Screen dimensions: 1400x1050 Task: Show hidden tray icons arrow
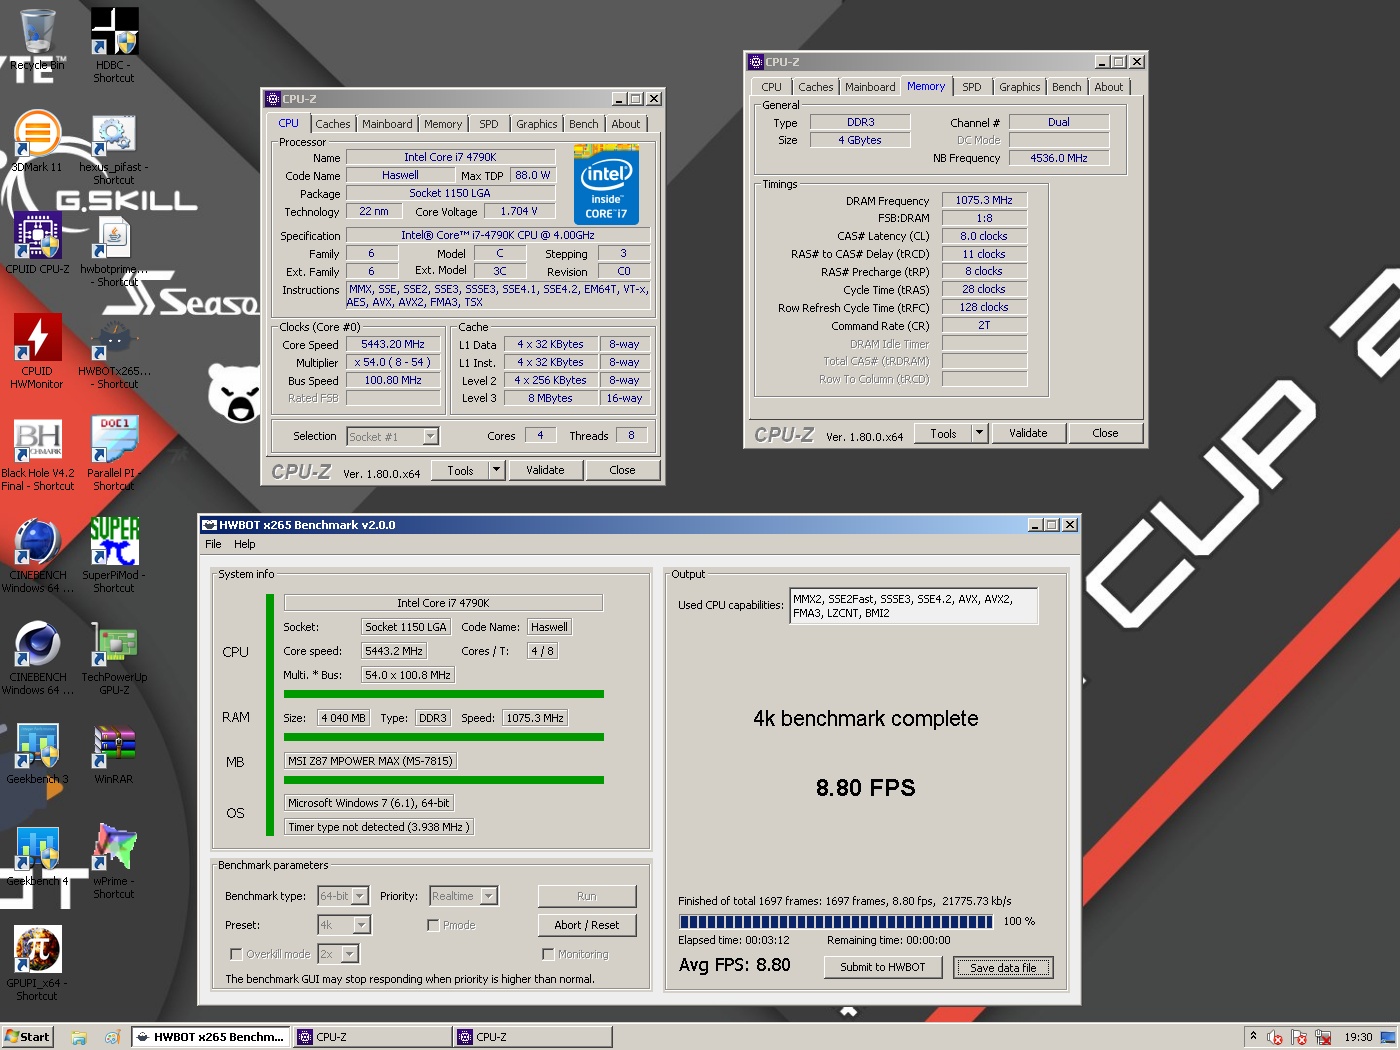click(x=1253, y=1036)
